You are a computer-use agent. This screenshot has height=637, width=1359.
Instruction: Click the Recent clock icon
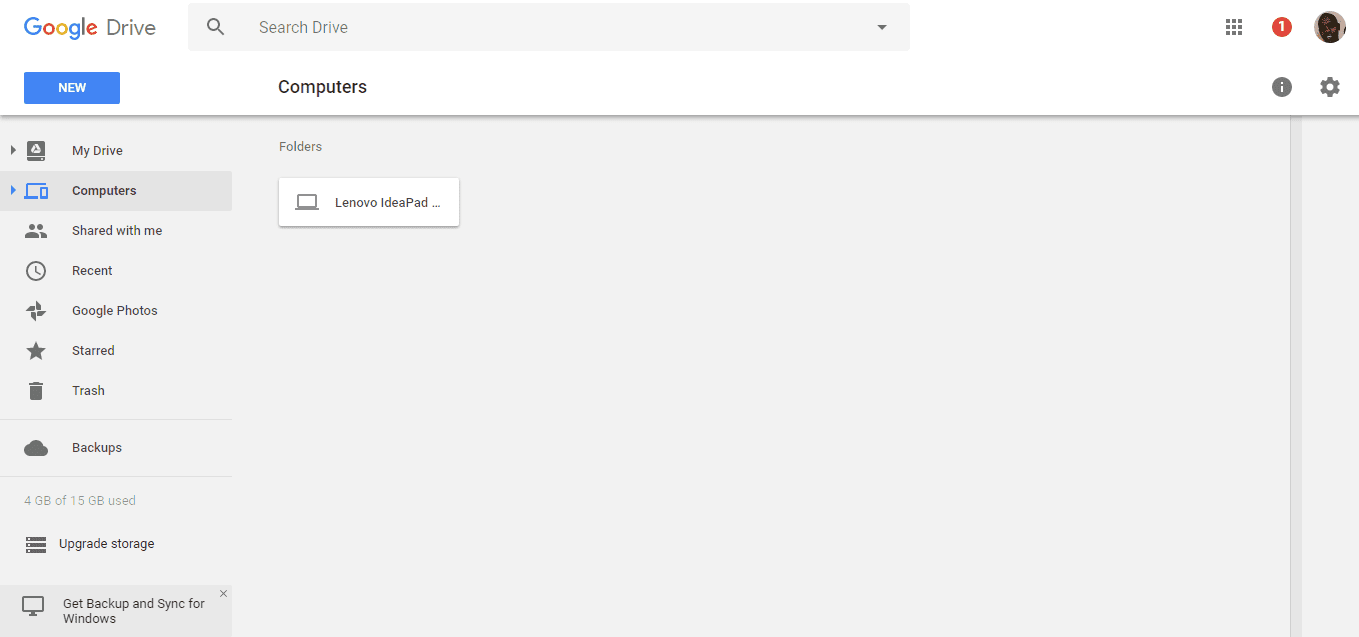[36, 271]
